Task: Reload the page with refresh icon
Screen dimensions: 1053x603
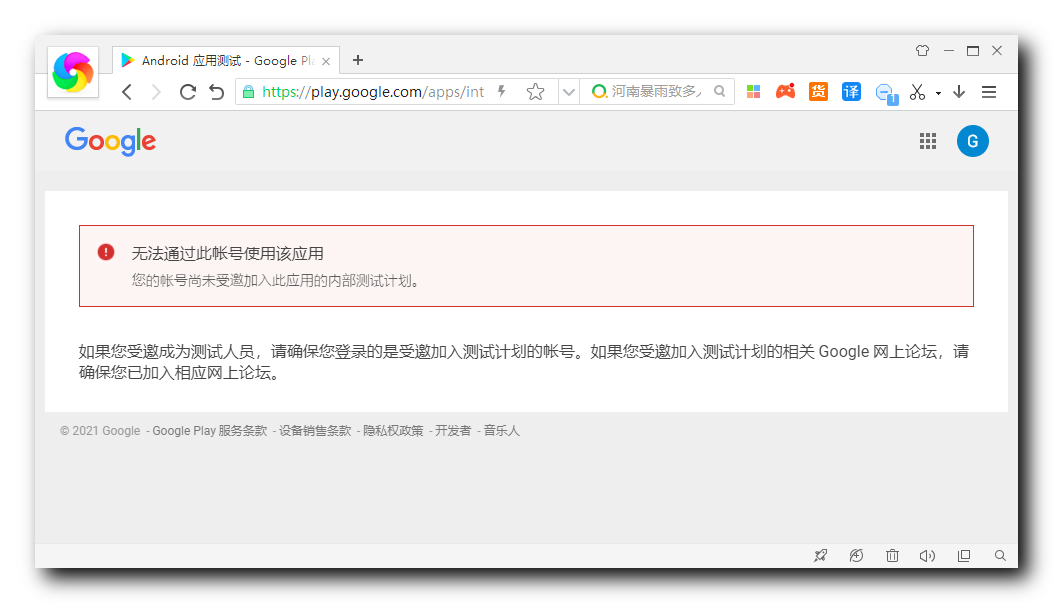Action: (187, 92)
